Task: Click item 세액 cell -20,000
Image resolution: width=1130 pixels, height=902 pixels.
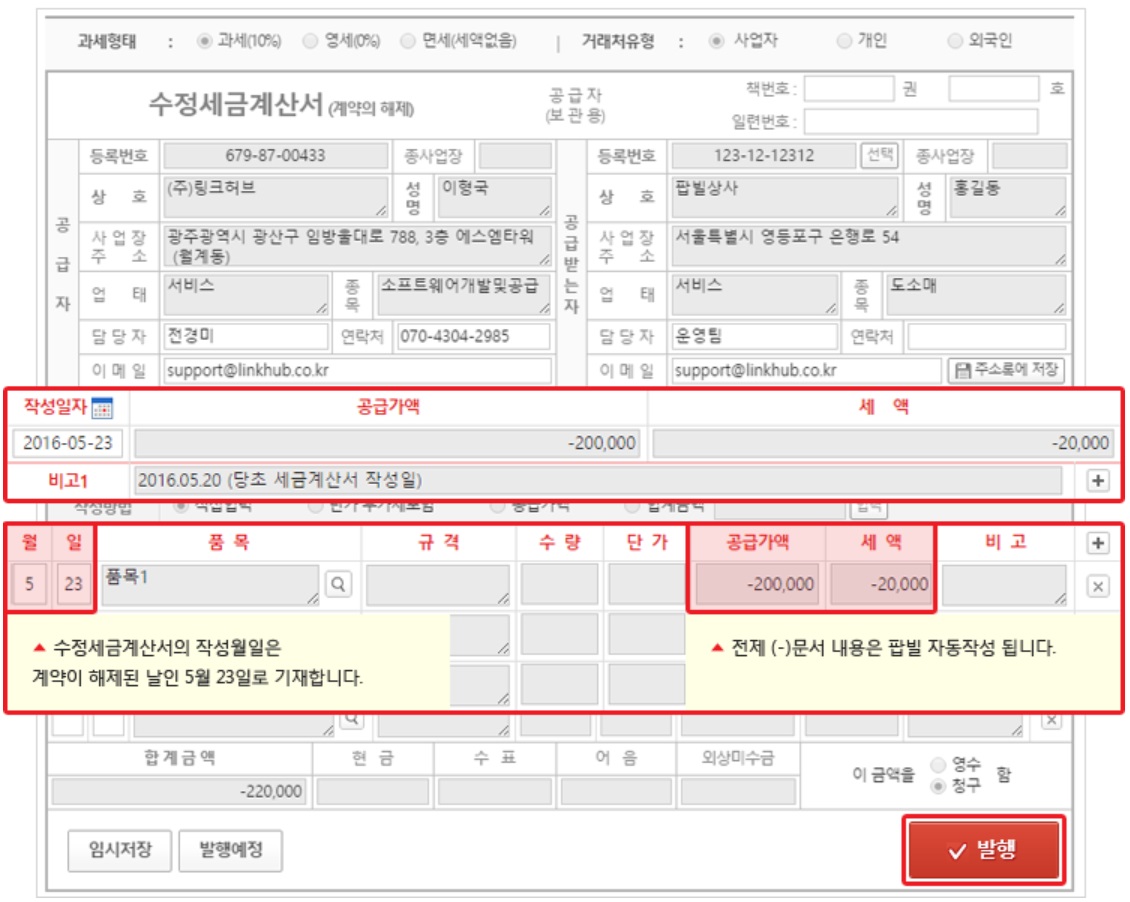Action: point(881,584)
